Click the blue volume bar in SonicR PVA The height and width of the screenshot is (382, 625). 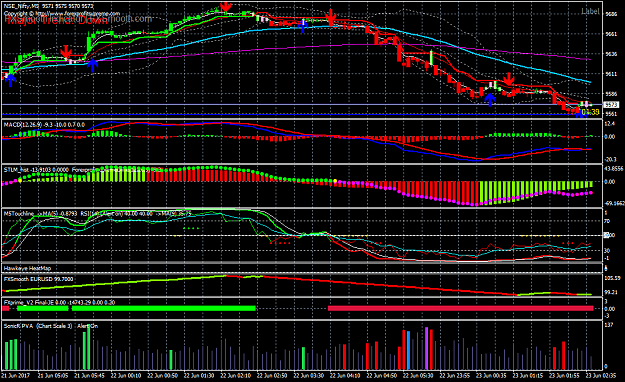click(408, 350)
